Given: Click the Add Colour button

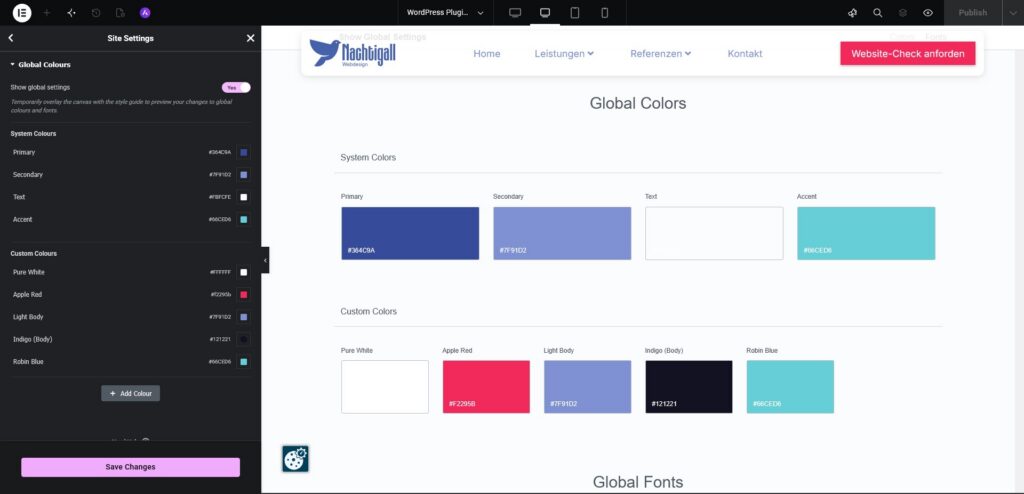Looking at the screenshot, I should (131, 393).
